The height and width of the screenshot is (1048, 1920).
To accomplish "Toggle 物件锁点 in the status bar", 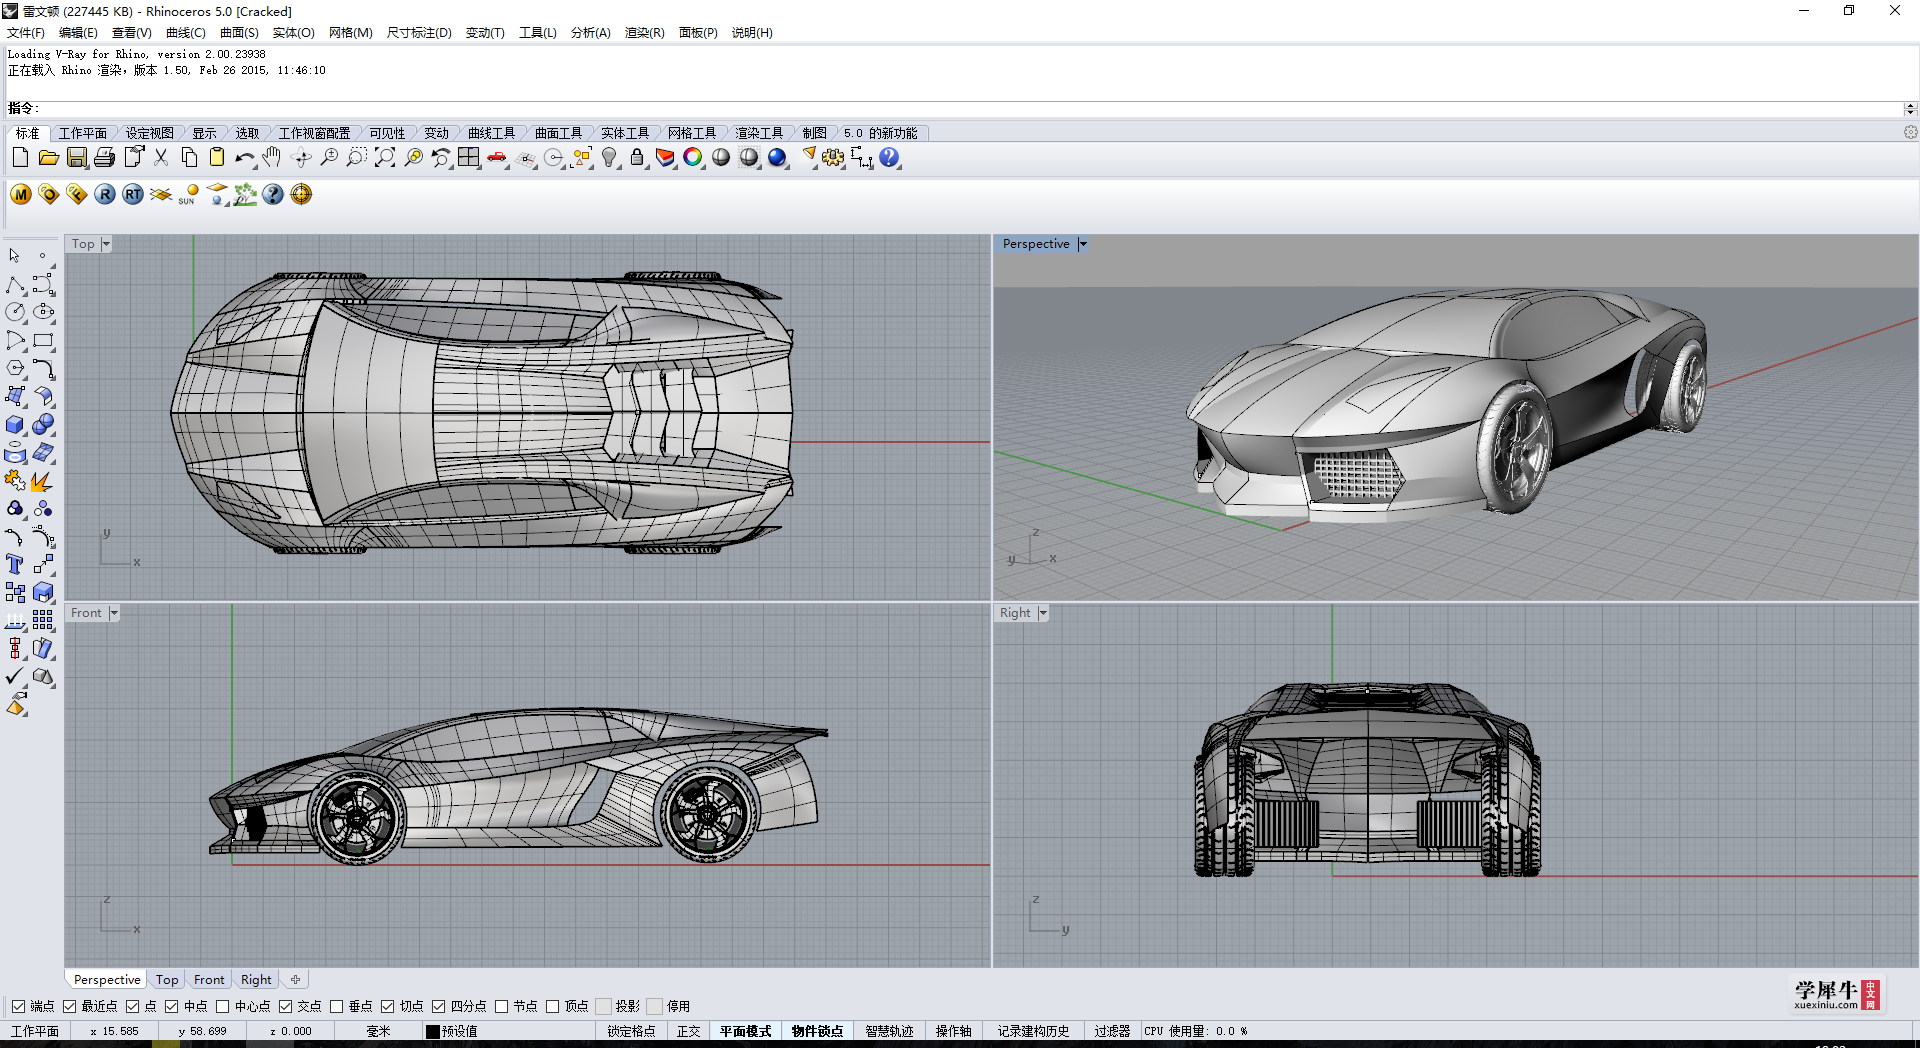I will (x=817, y=1031).
